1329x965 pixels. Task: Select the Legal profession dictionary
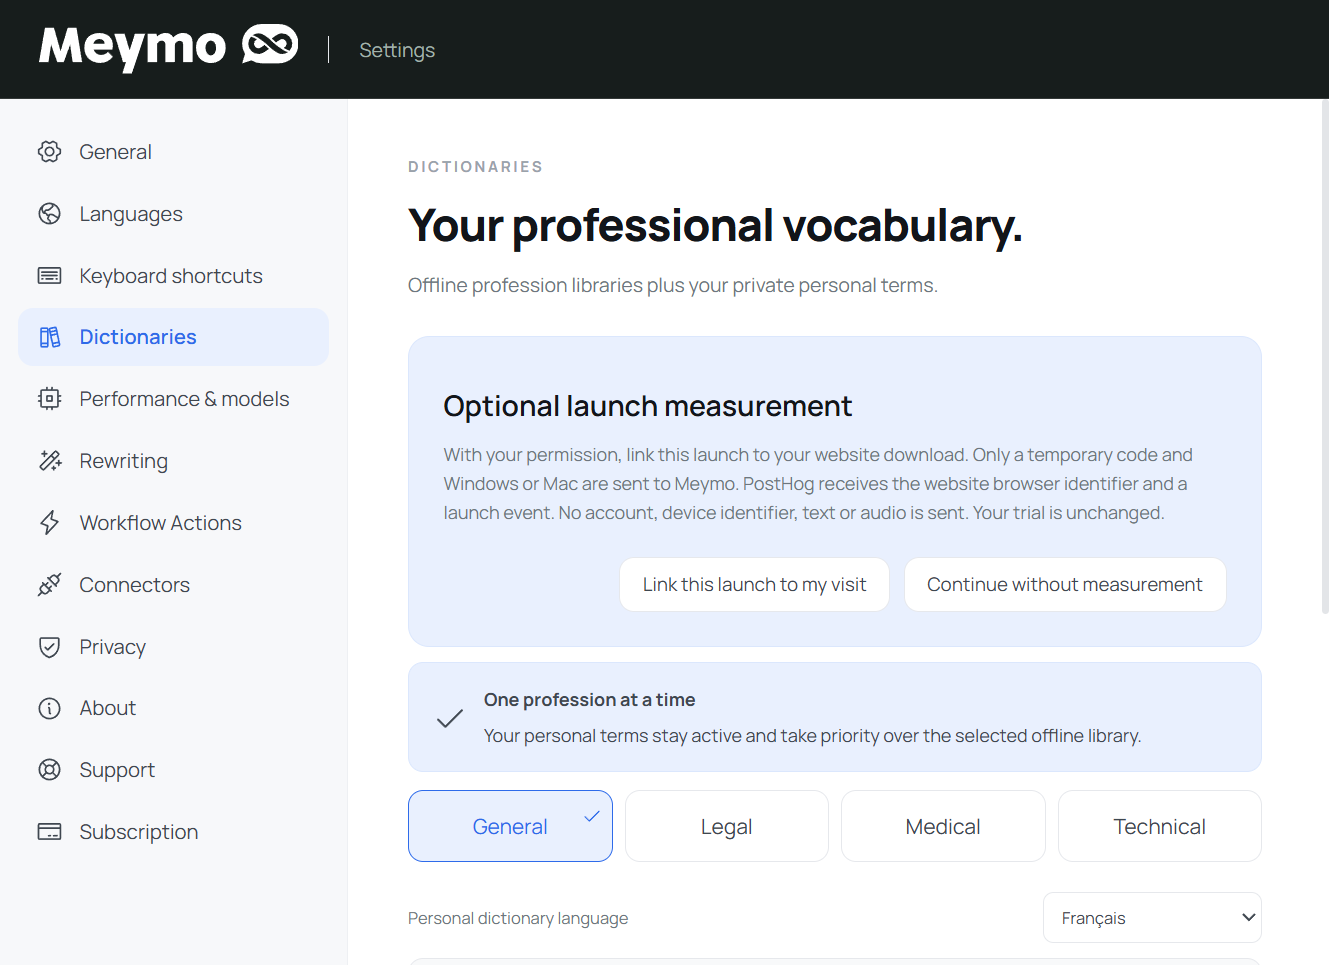point(727,826)
